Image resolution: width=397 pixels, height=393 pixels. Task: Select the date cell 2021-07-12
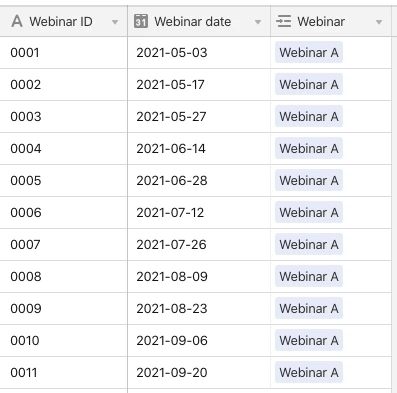pyautogui.click(x=199, y=213)
